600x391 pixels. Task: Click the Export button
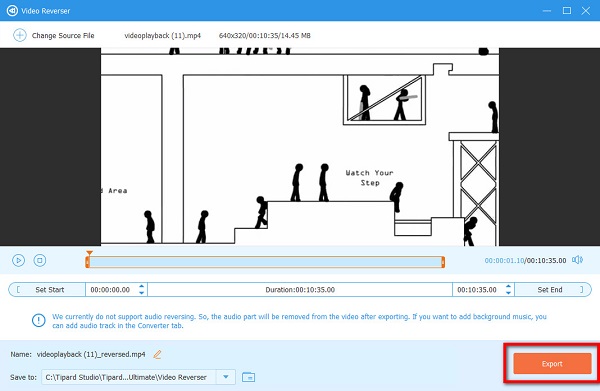[x=552, y=363]
